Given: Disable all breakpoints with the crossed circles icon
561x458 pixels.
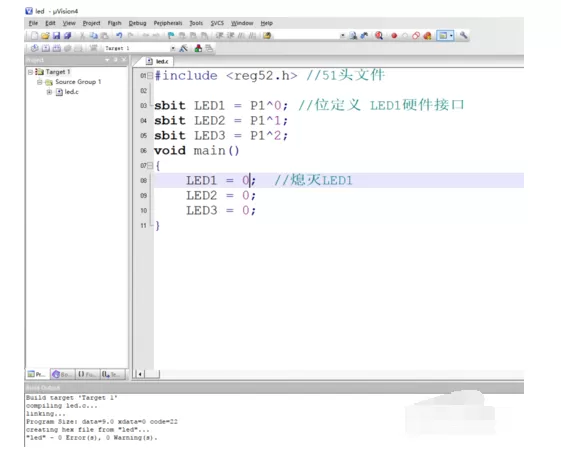Looking at the screenshot, I should click(x=416, y=35).
